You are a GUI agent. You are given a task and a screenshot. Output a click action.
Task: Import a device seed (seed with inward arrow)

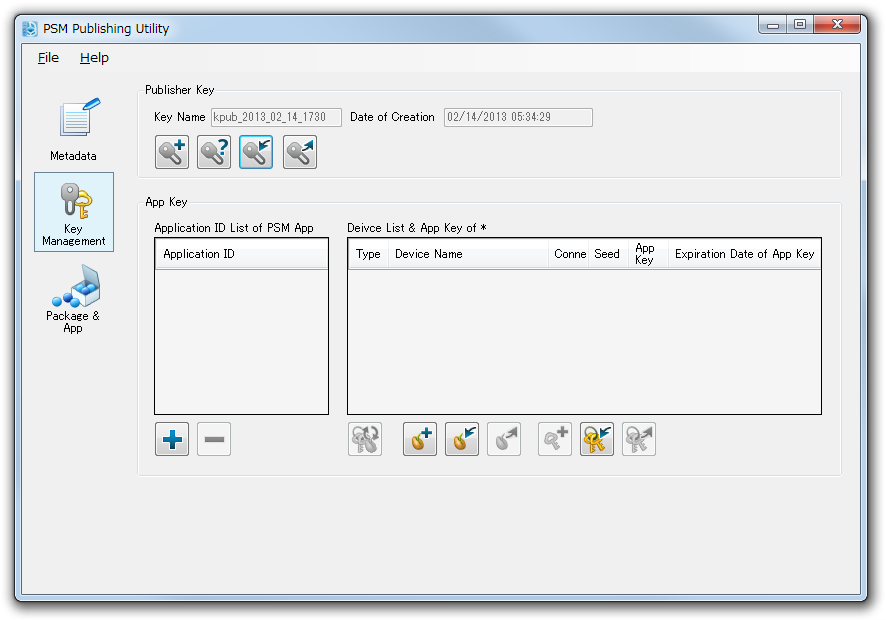(x=462, y=439)
